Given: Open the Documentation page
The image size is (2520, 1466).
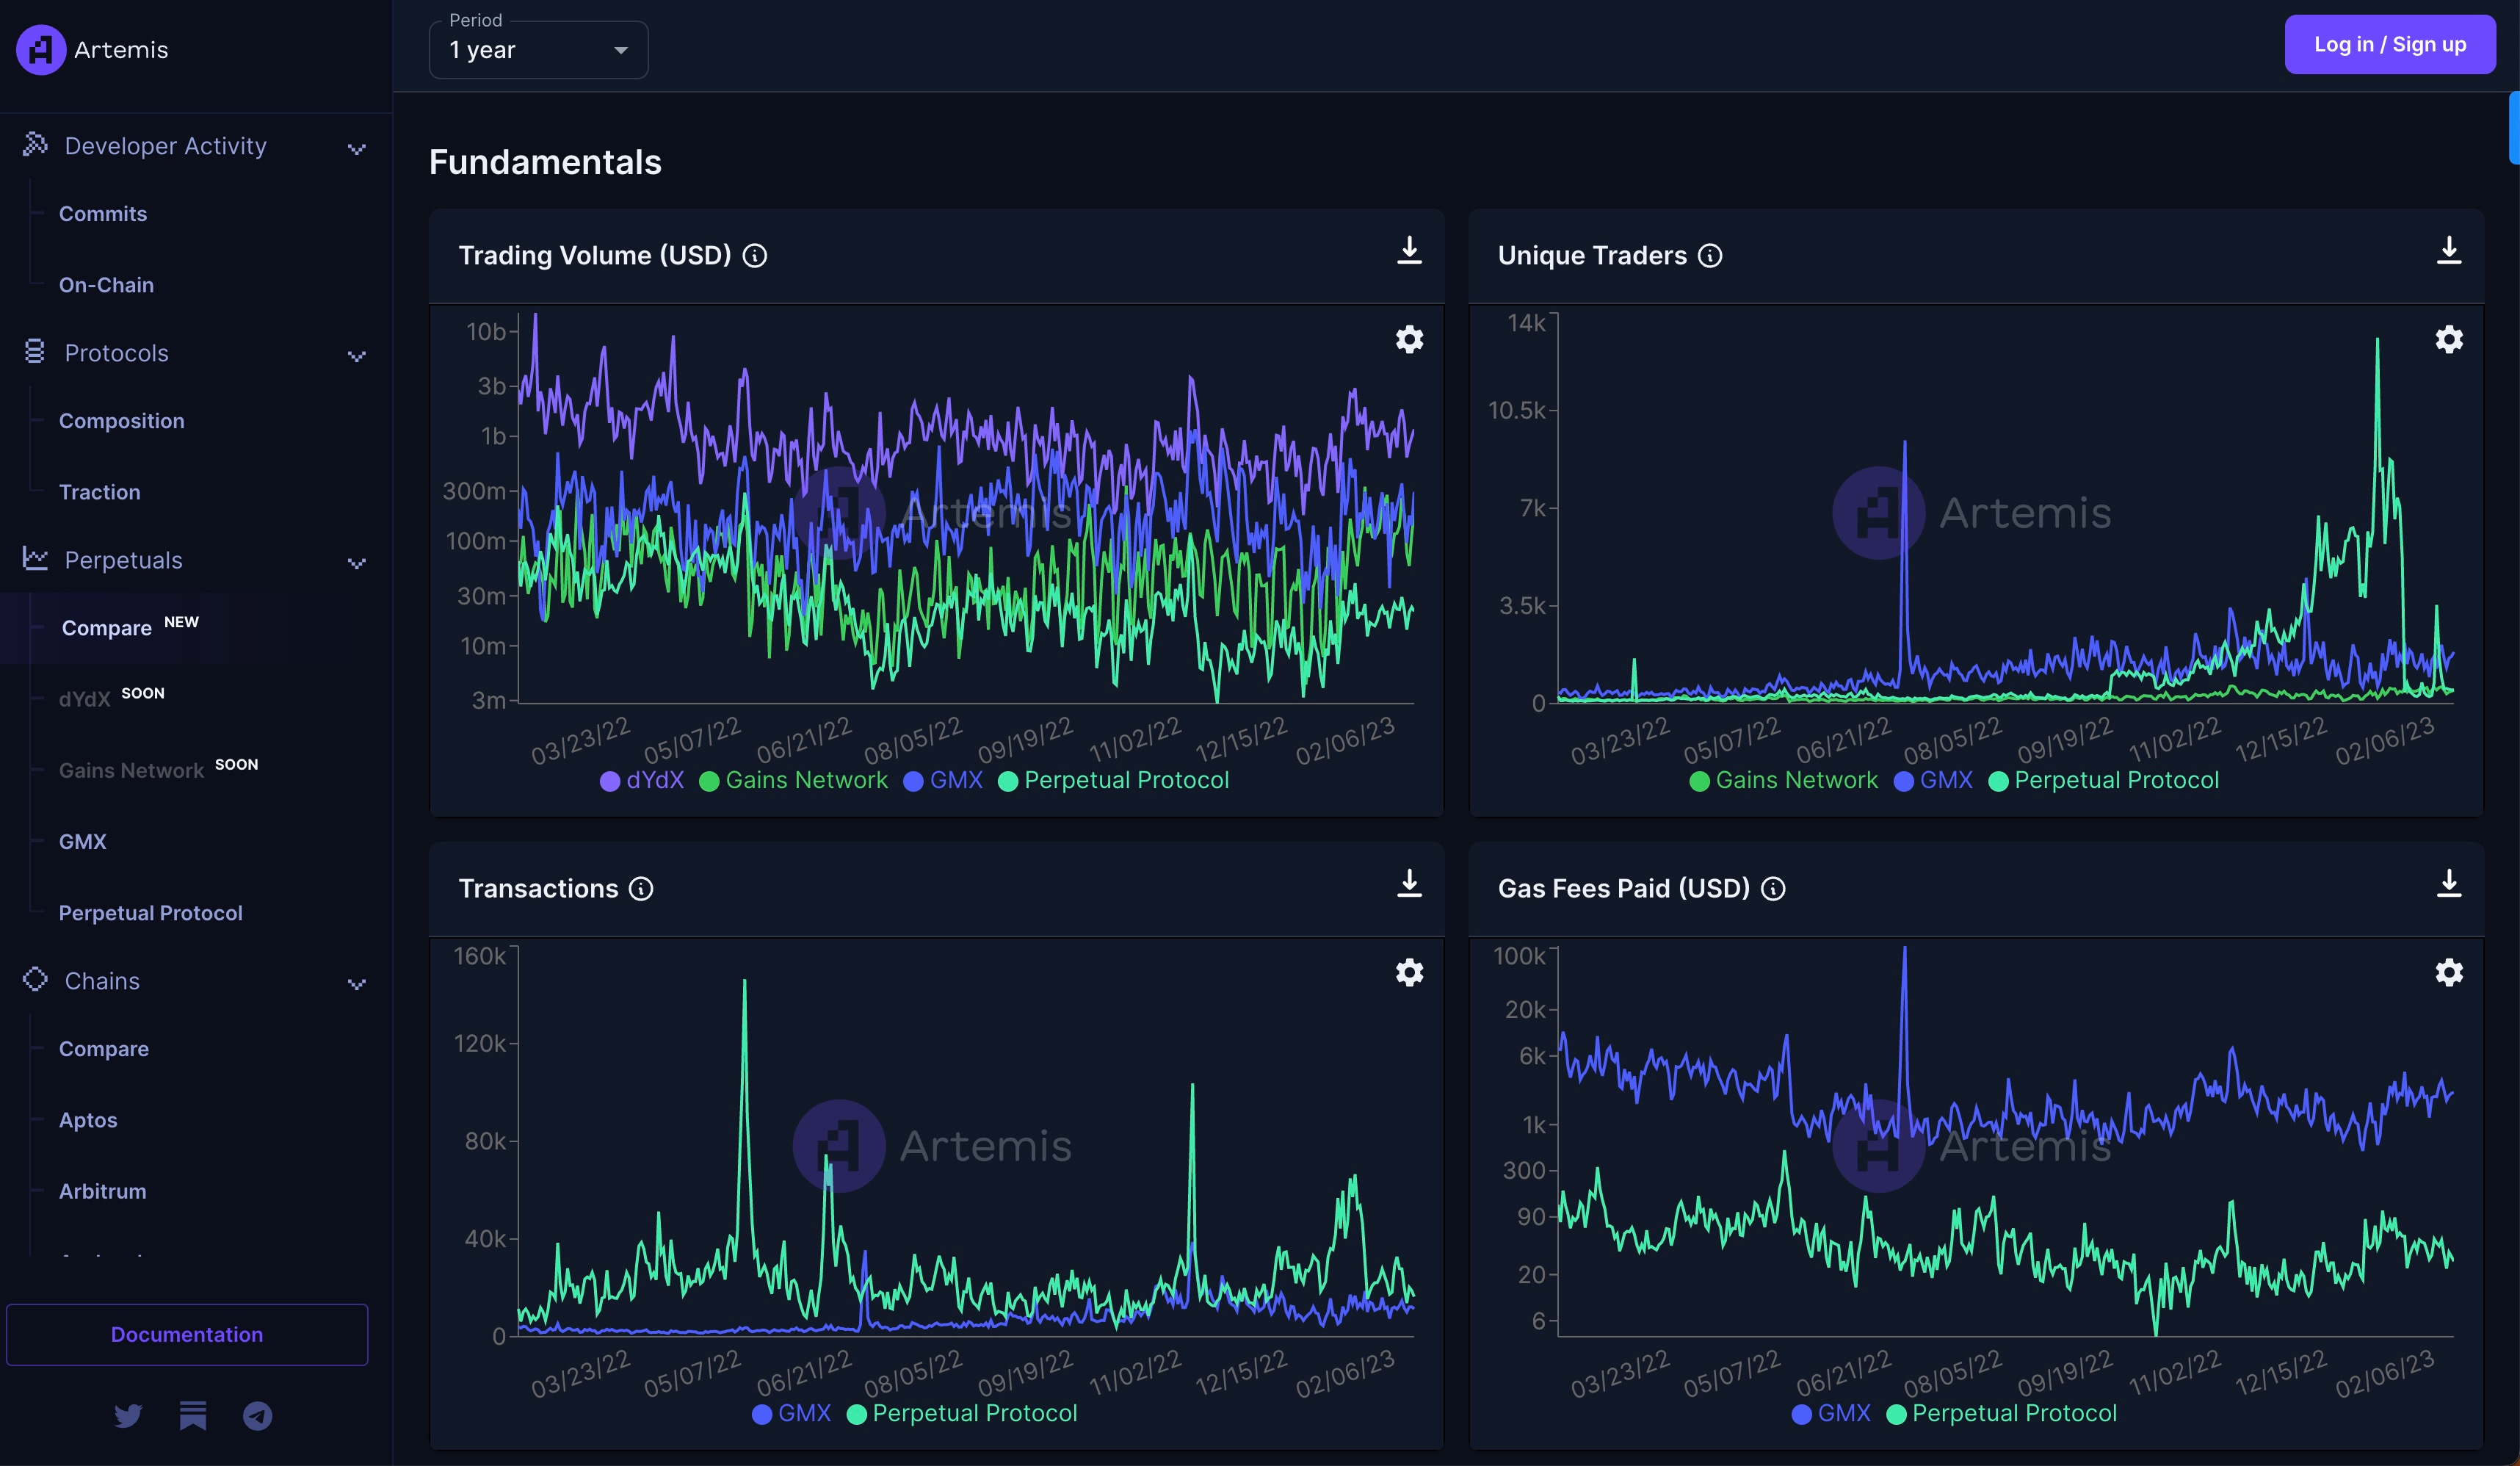Looking at the screenshot, I should (x=186, y=1334).
